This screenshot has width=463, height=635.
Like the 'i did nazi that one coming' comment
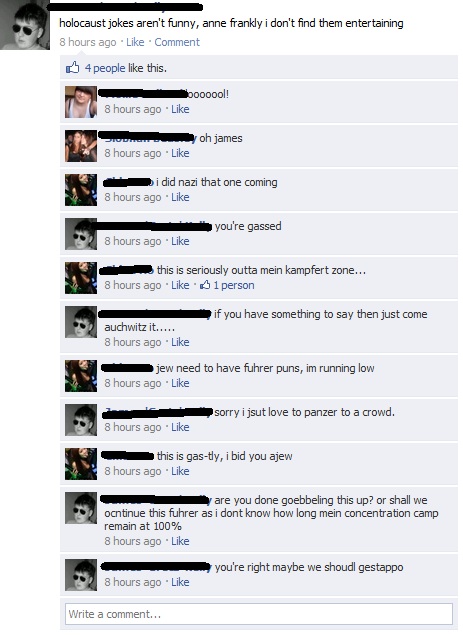point(180,197)
